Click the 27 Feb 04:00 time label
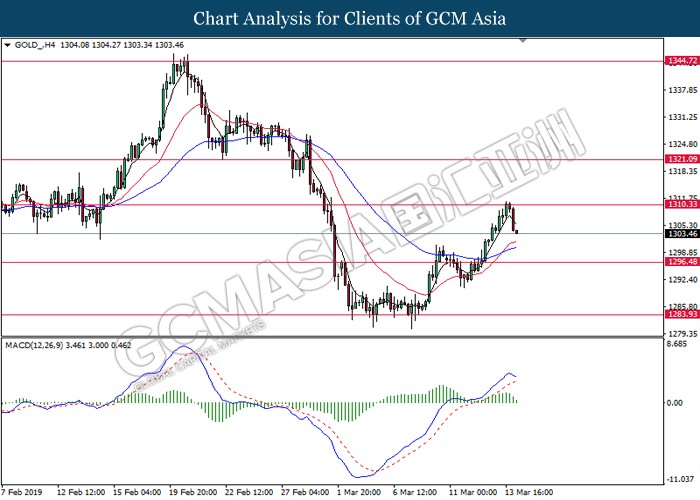 pos(305,492)
